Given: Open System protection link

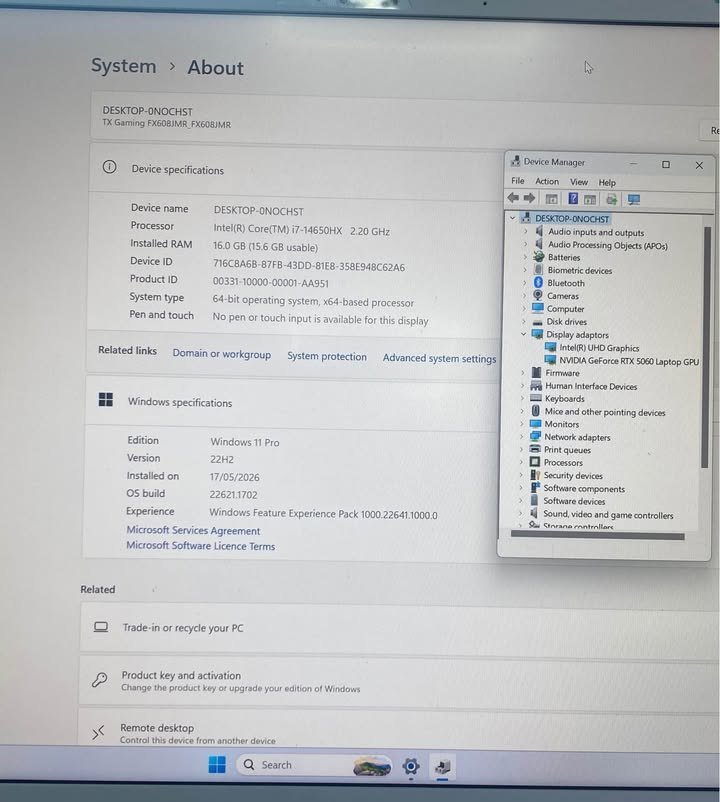Looking at the screenshot, I should pos(327,357).
